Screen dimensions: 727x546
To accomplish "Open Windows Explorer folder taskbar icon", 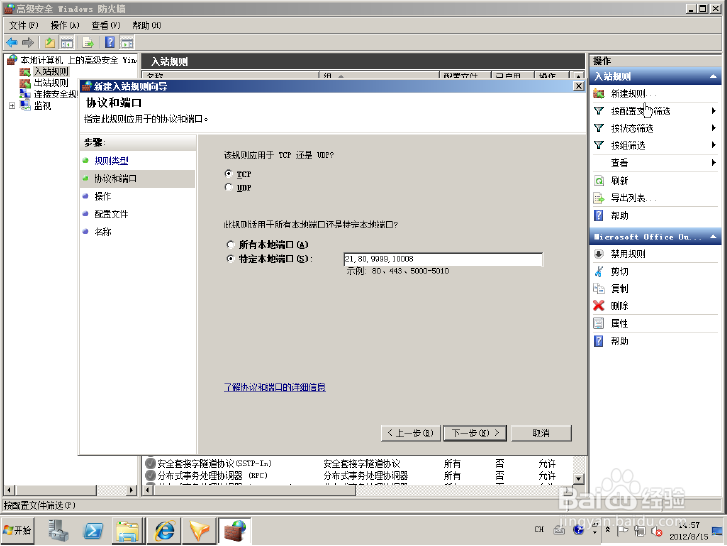I will click(x=127, y=531).
